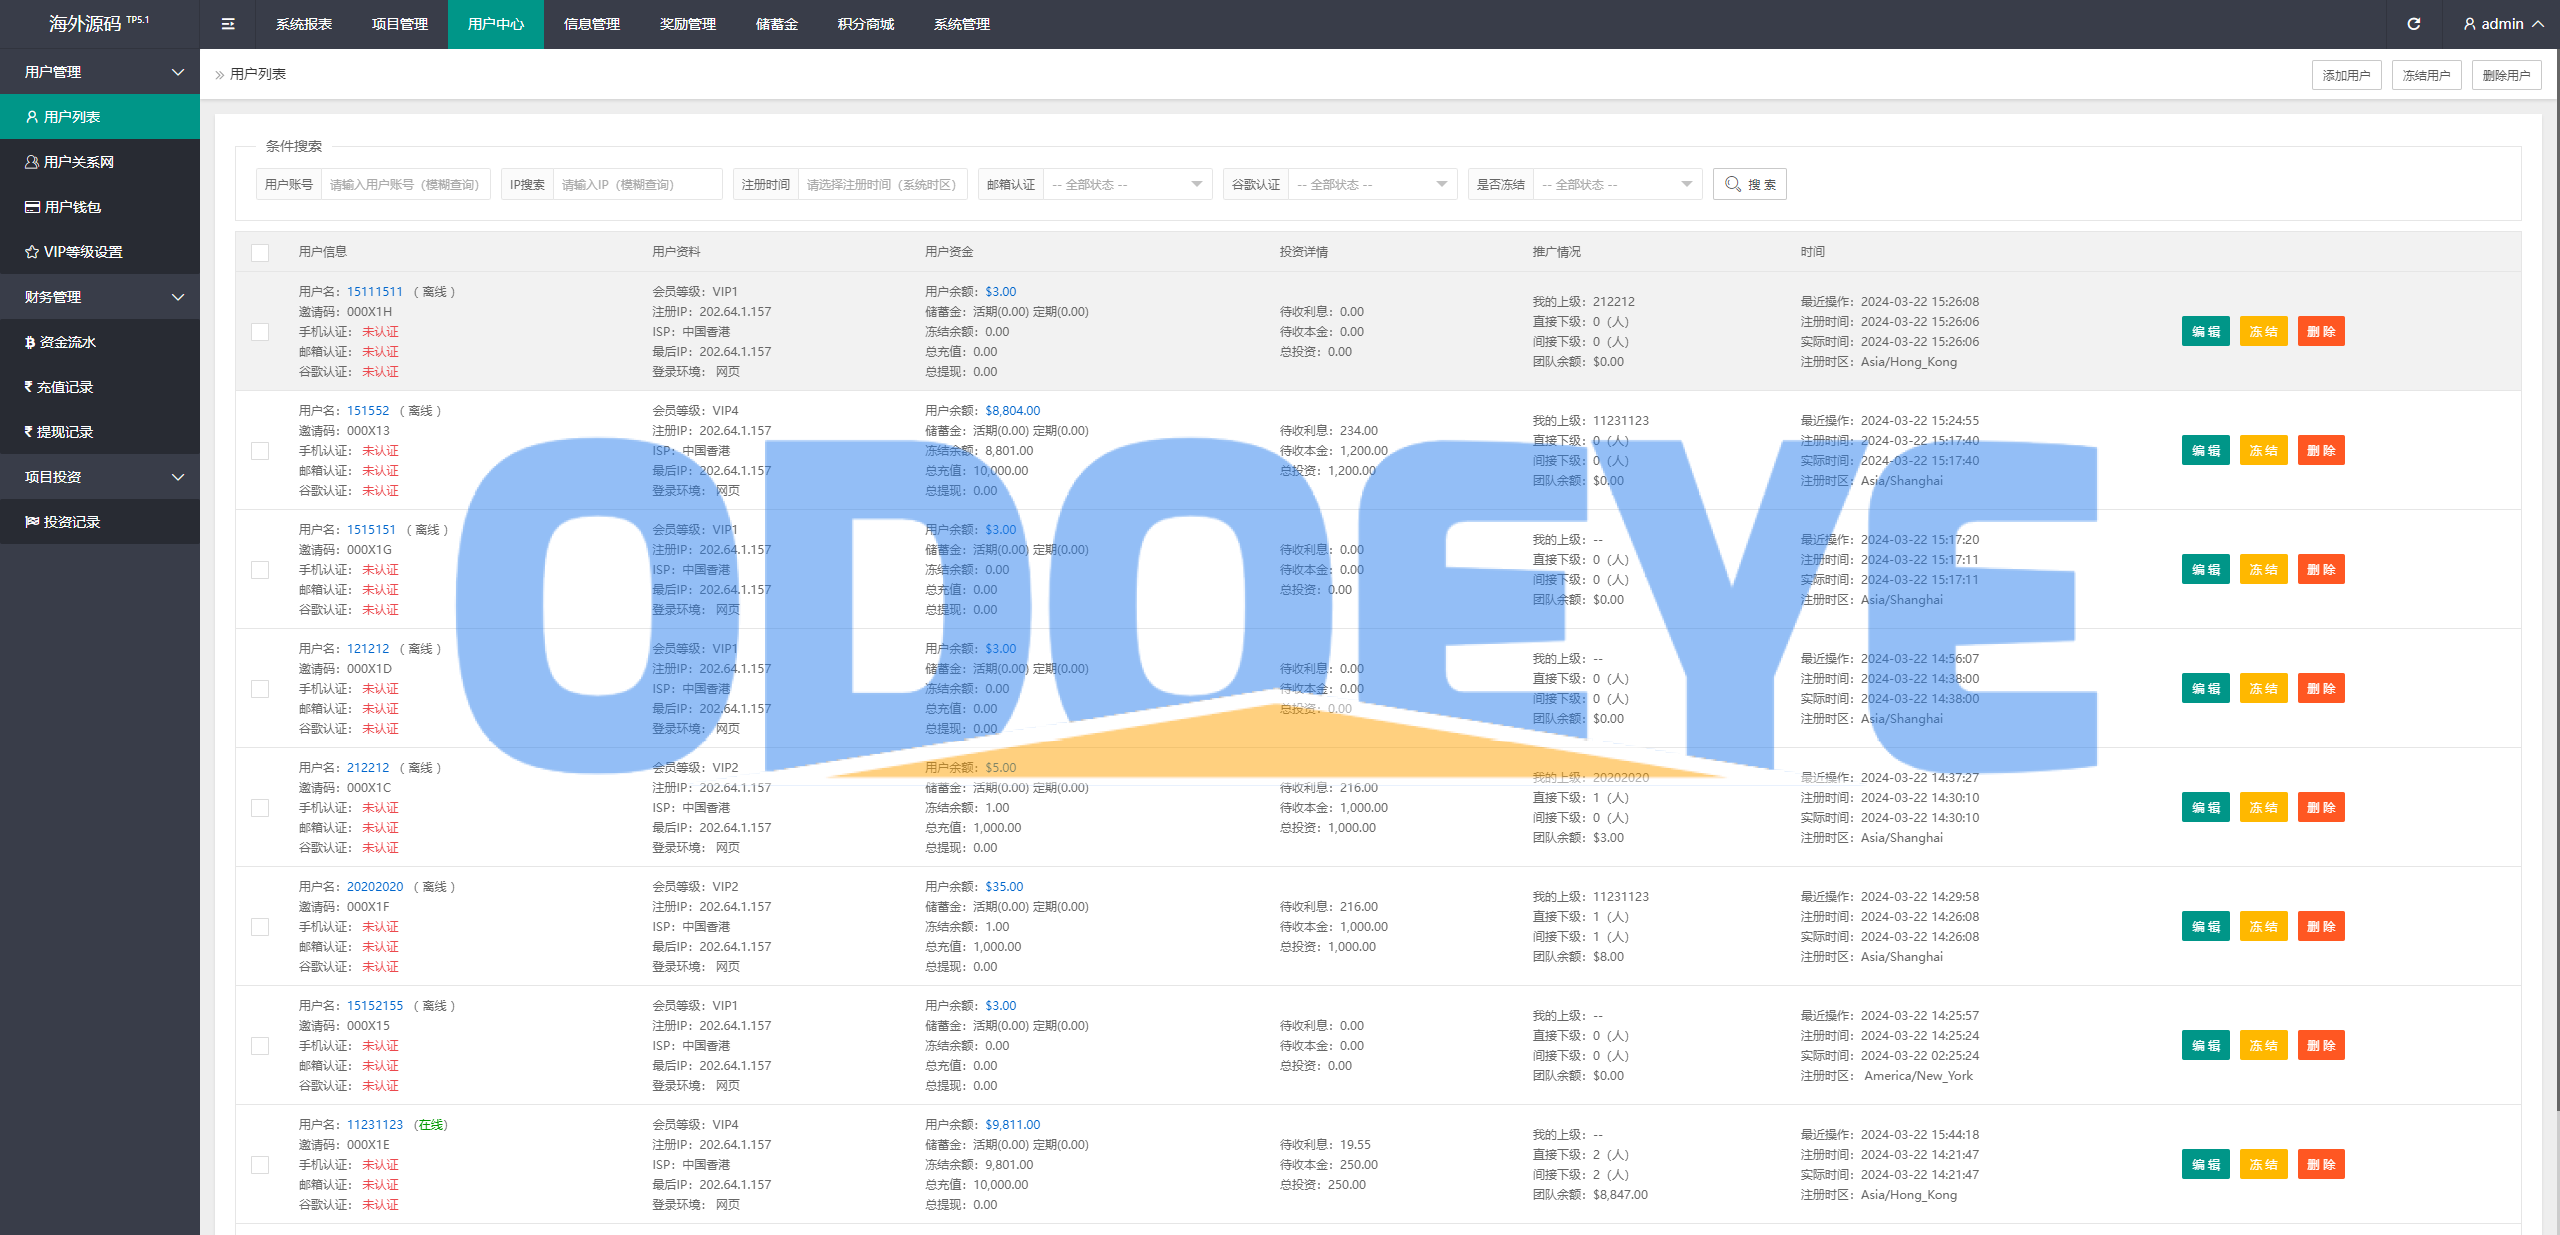Collapse the 项目投资 sidebar section
Viewport: 2560px width, 1235px height.
[x=100, y=477]
